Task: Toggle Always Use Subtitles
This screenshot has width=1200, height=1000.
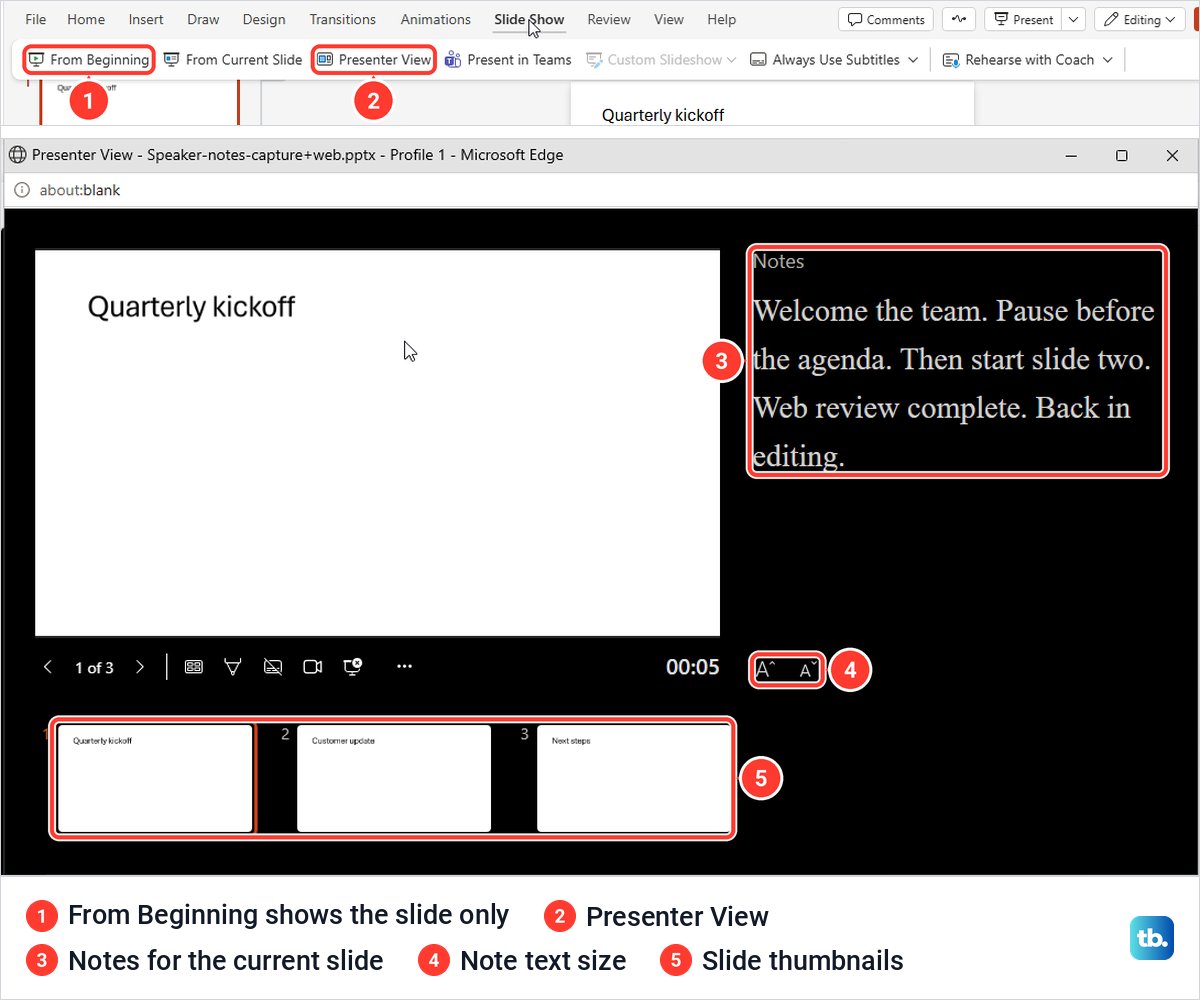Action: 825,60
